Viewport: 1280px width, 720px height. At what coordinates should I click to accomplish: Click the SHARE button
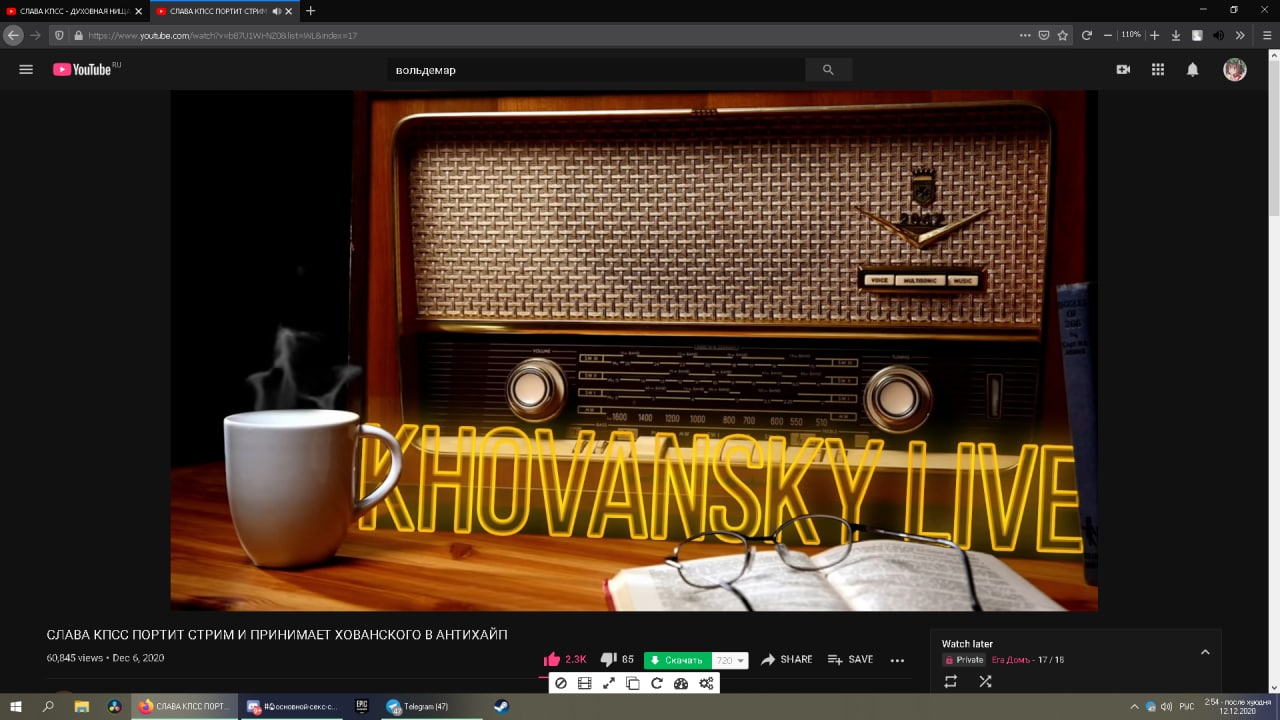[786, 660]
